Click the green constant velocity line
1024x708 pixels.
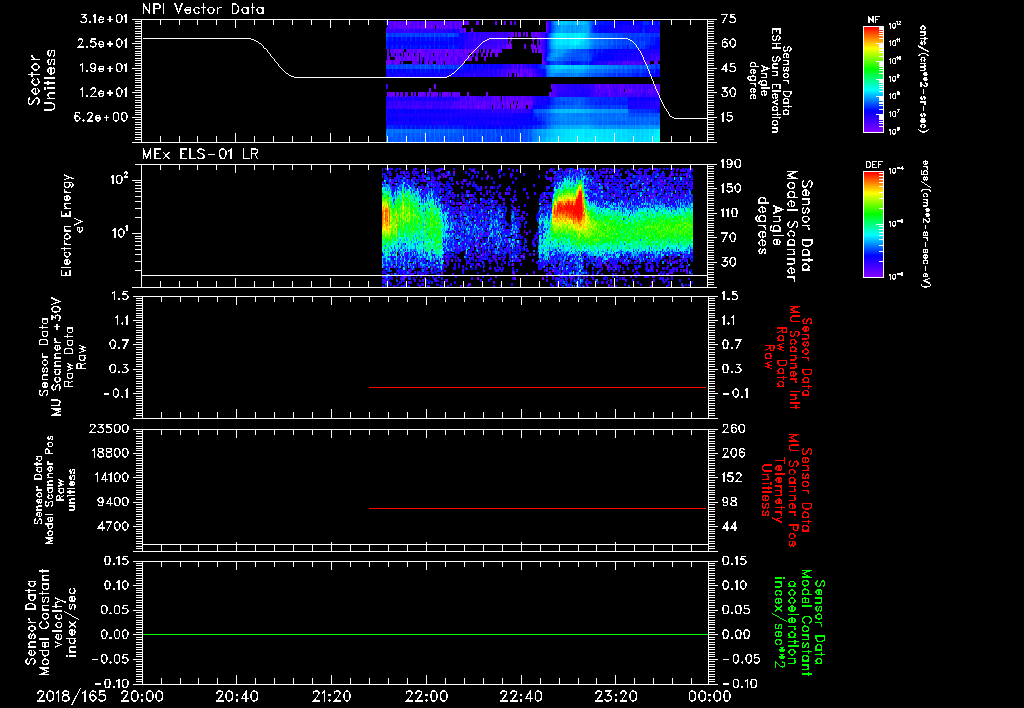425,634
